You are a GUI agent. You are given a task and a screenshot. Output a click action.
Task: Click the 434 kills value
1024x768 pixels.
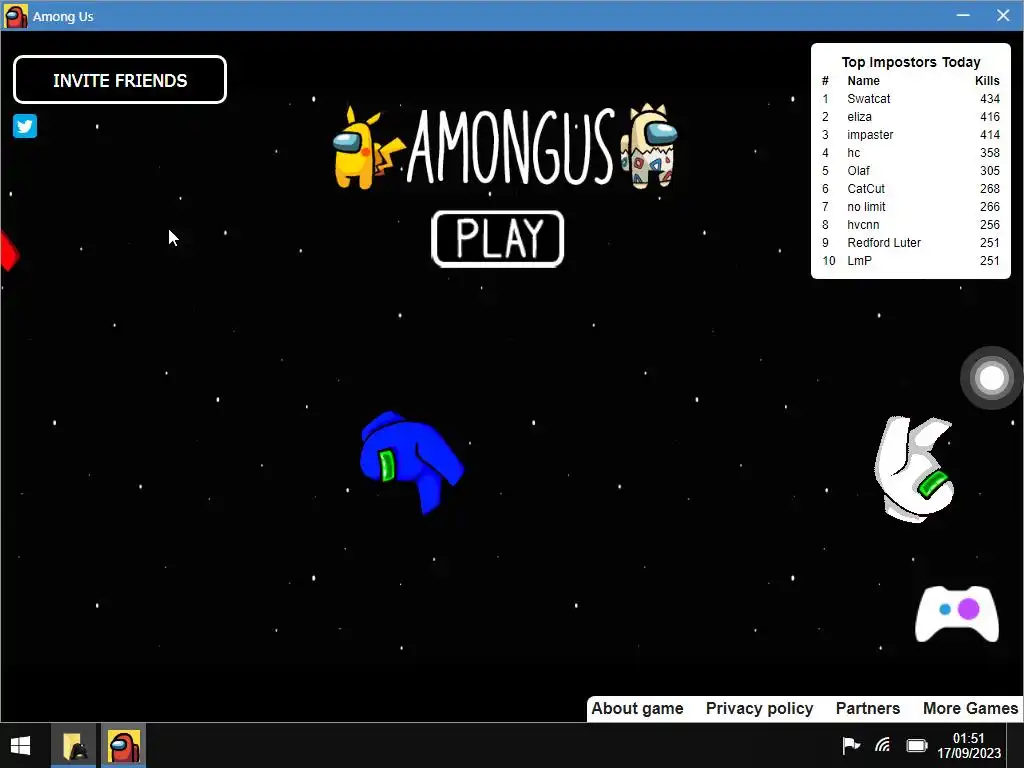coord(989,99)
